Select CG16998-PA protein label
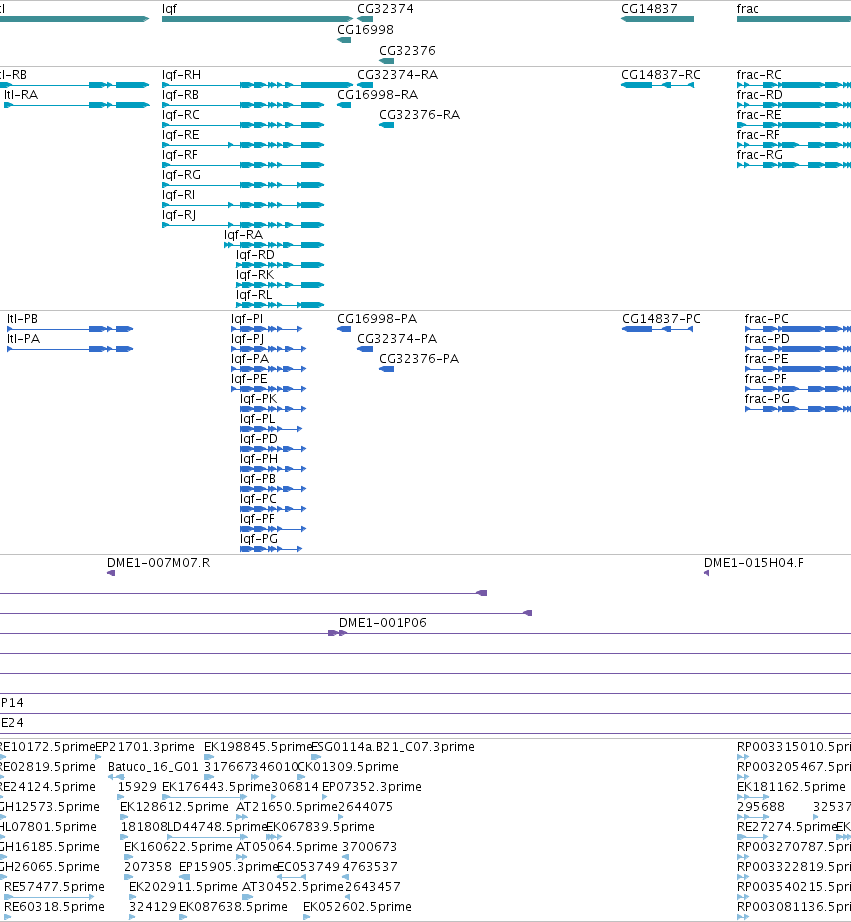The image size is (851, 922). 377,319
